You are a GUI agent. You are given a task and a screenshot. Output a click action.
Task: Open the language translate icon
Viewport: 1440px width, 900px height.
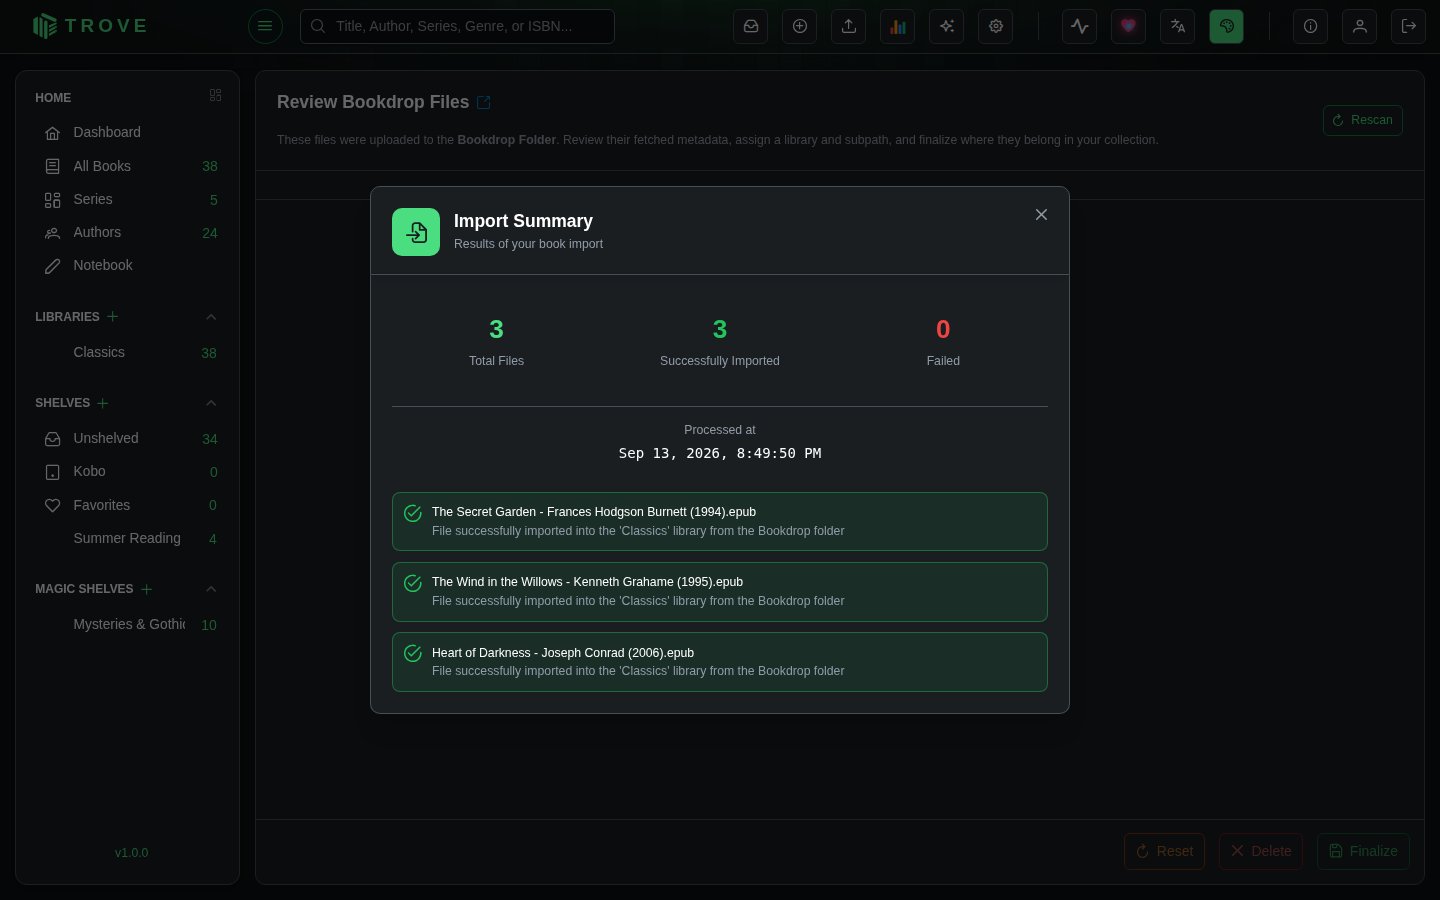[1178, 26]
